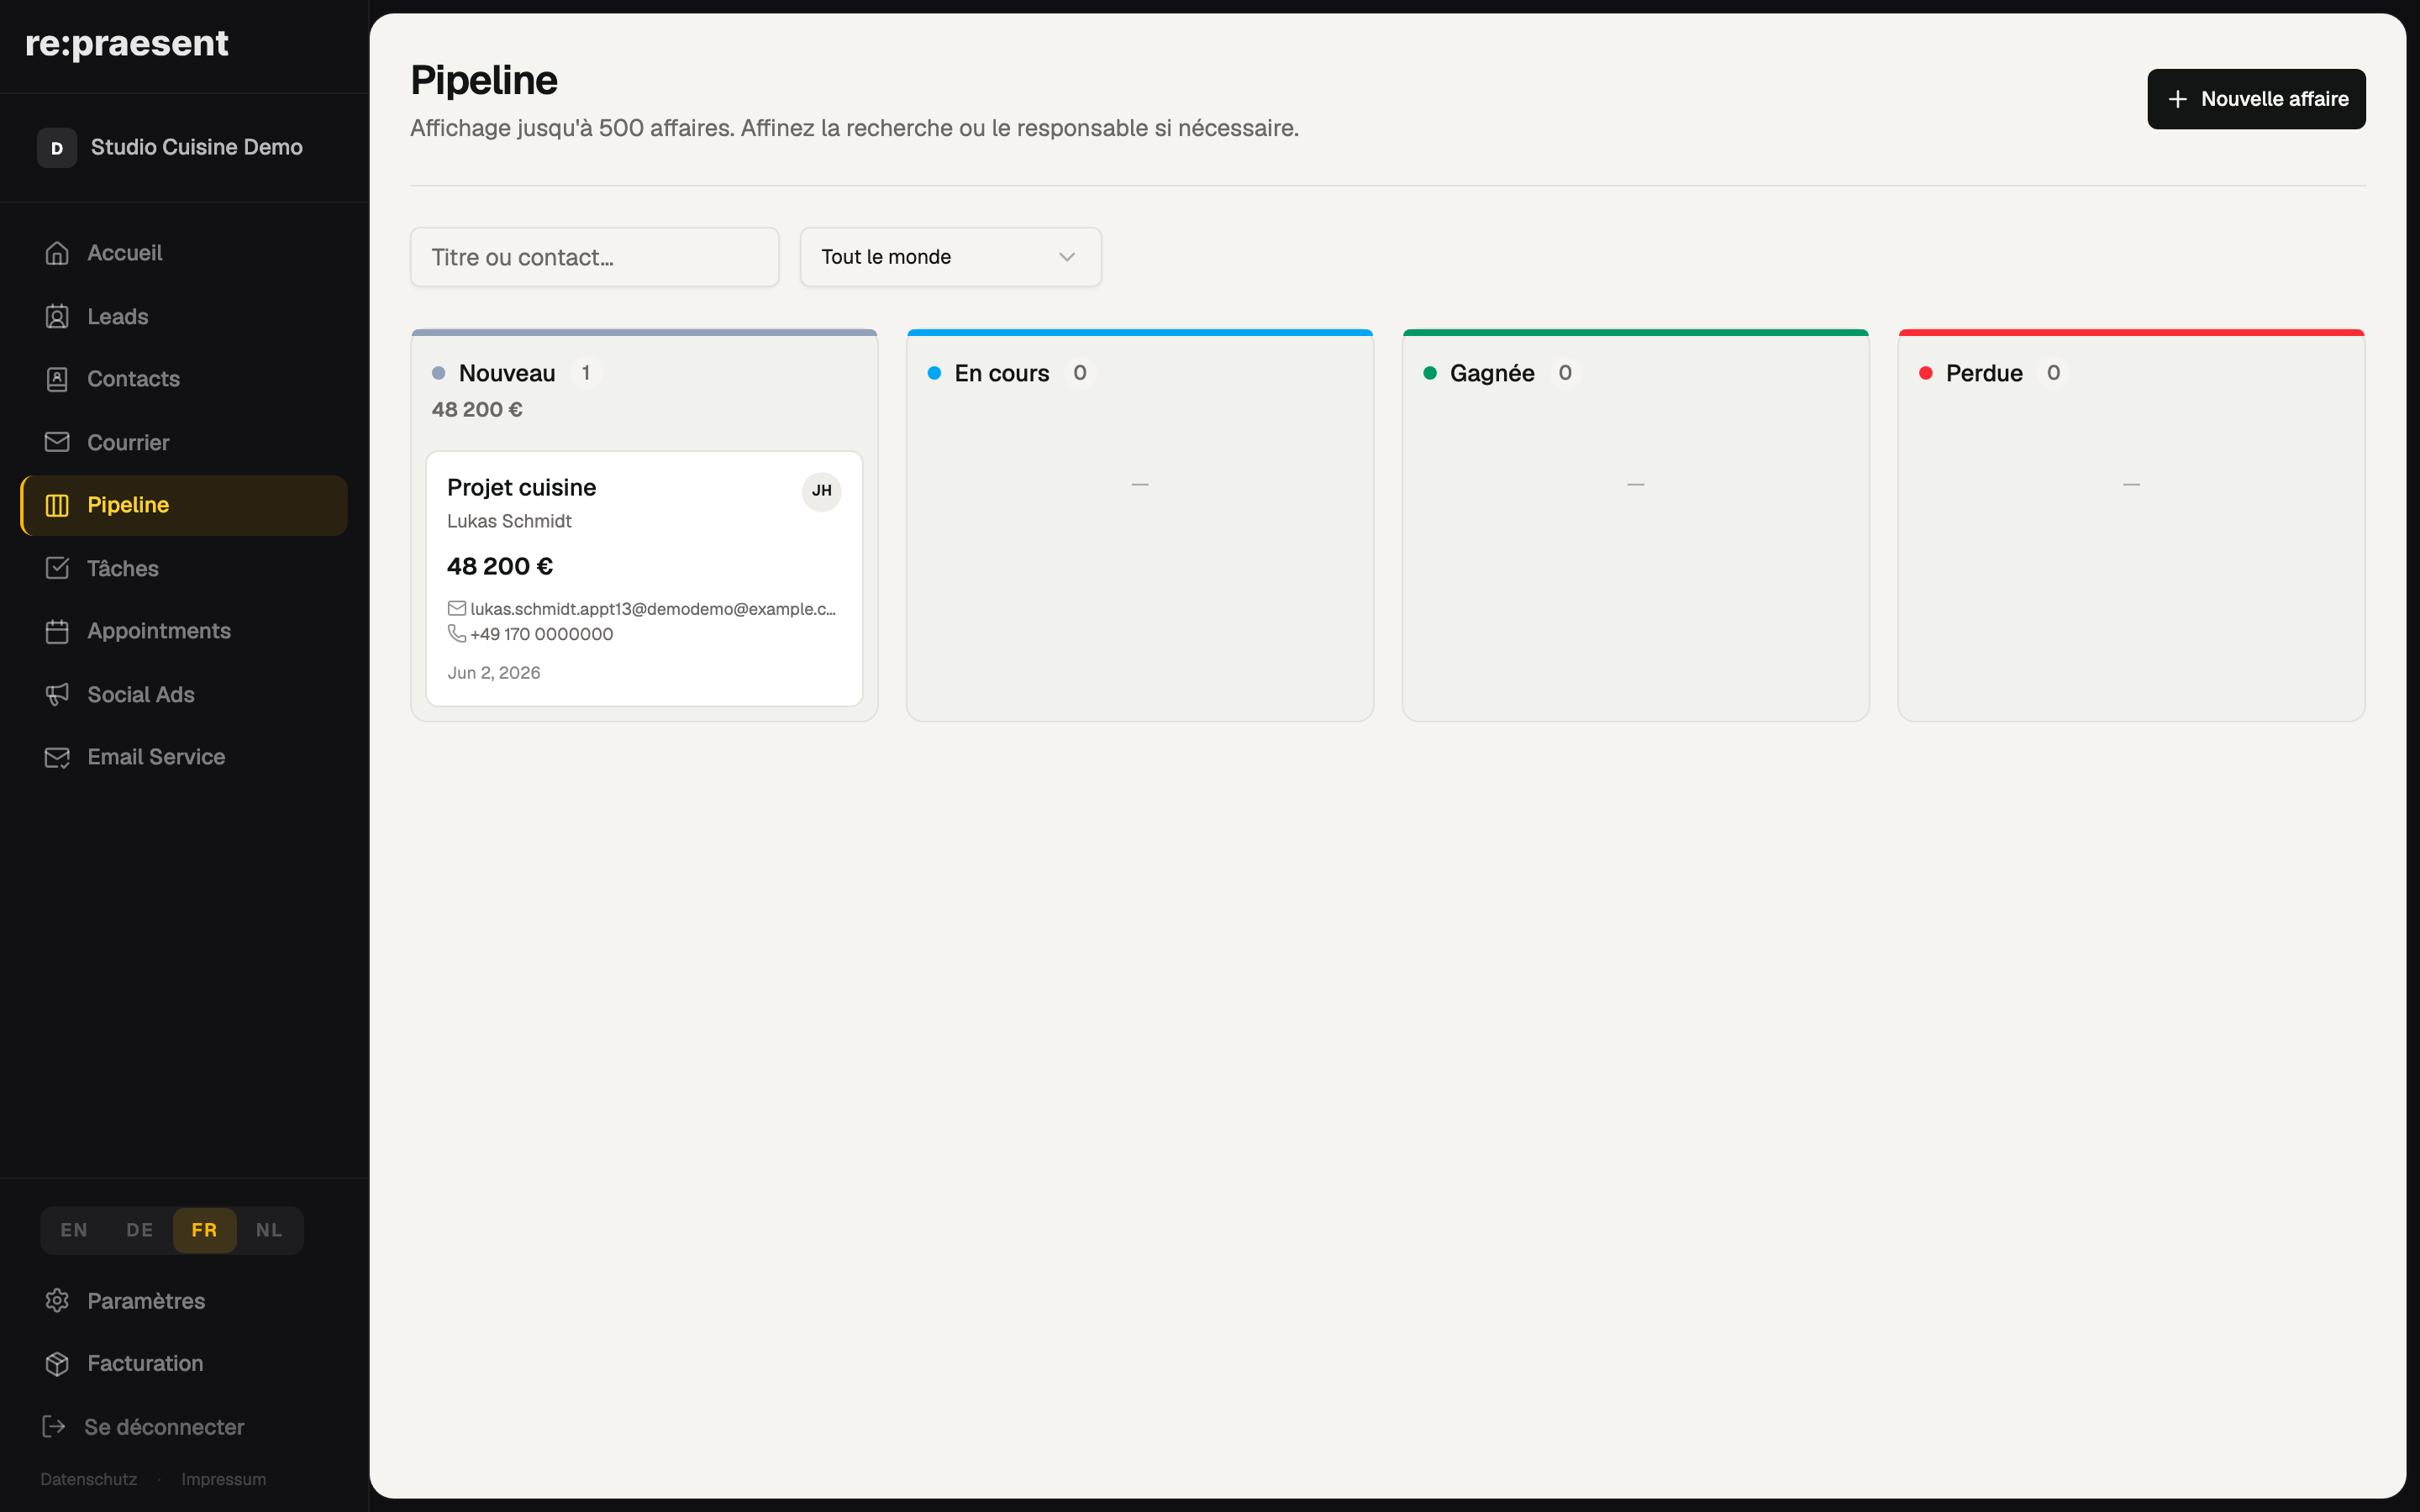Click the Pipeline columns icon
This screenshot has width=2420, height=1512.
(57, 505)
